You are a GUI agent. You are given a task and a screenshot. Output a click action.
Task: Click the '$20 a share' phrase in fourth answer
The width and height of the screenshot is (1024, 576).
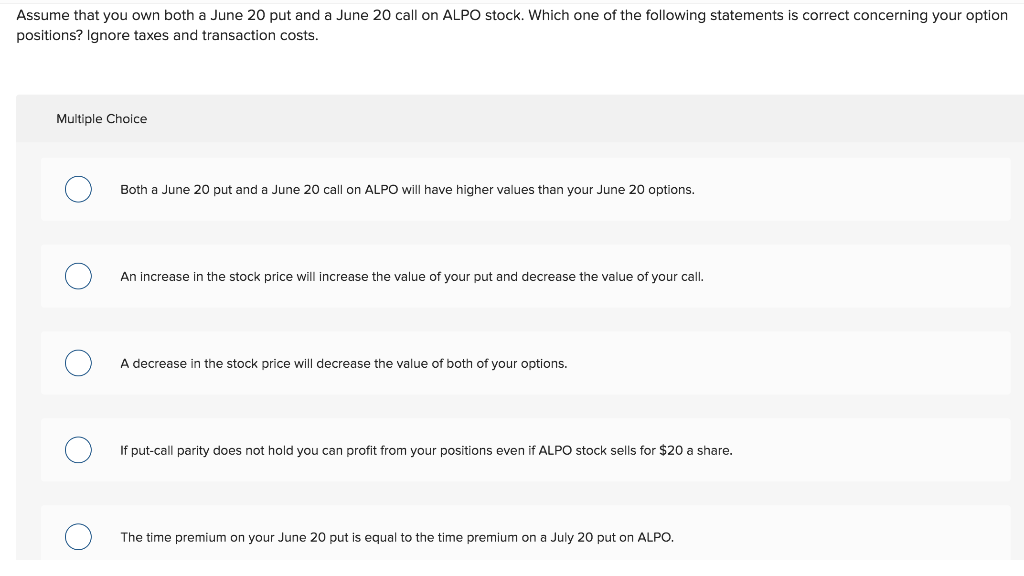696,451
